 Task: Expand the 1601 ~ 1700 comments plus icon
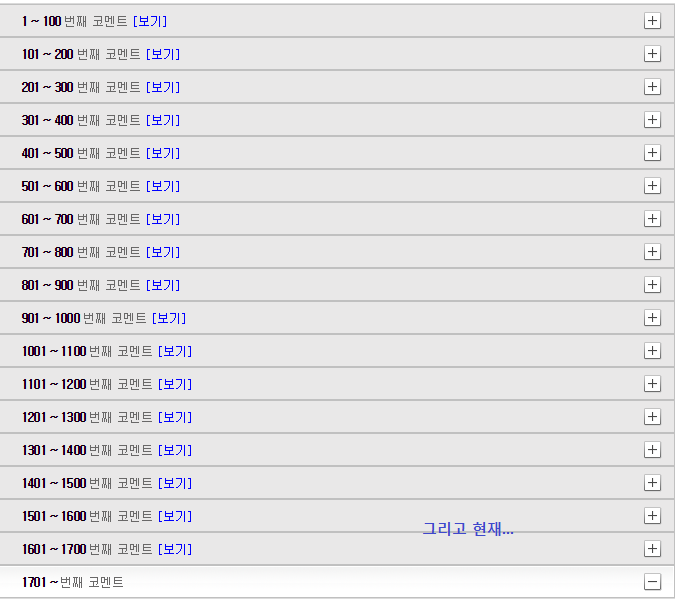click(x=652, y=549)
